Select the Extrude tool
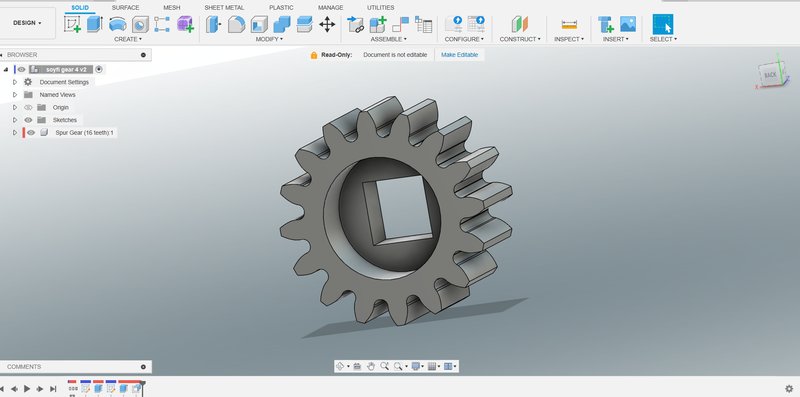Viewport: 800px width, 397px height. click(x=95, y=24)
